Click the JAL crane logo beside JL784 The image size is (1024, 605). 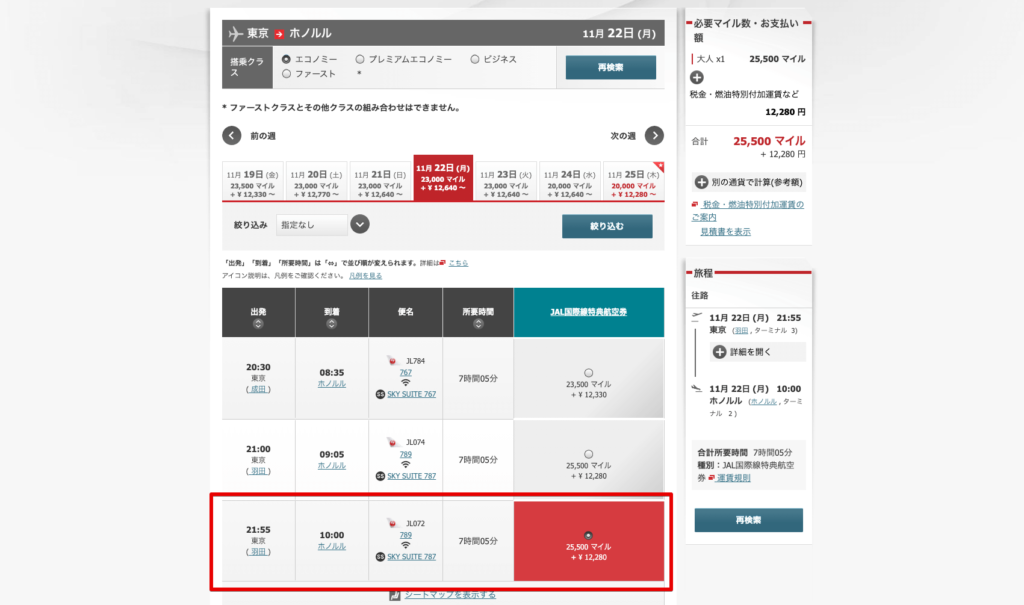(392, 361)
